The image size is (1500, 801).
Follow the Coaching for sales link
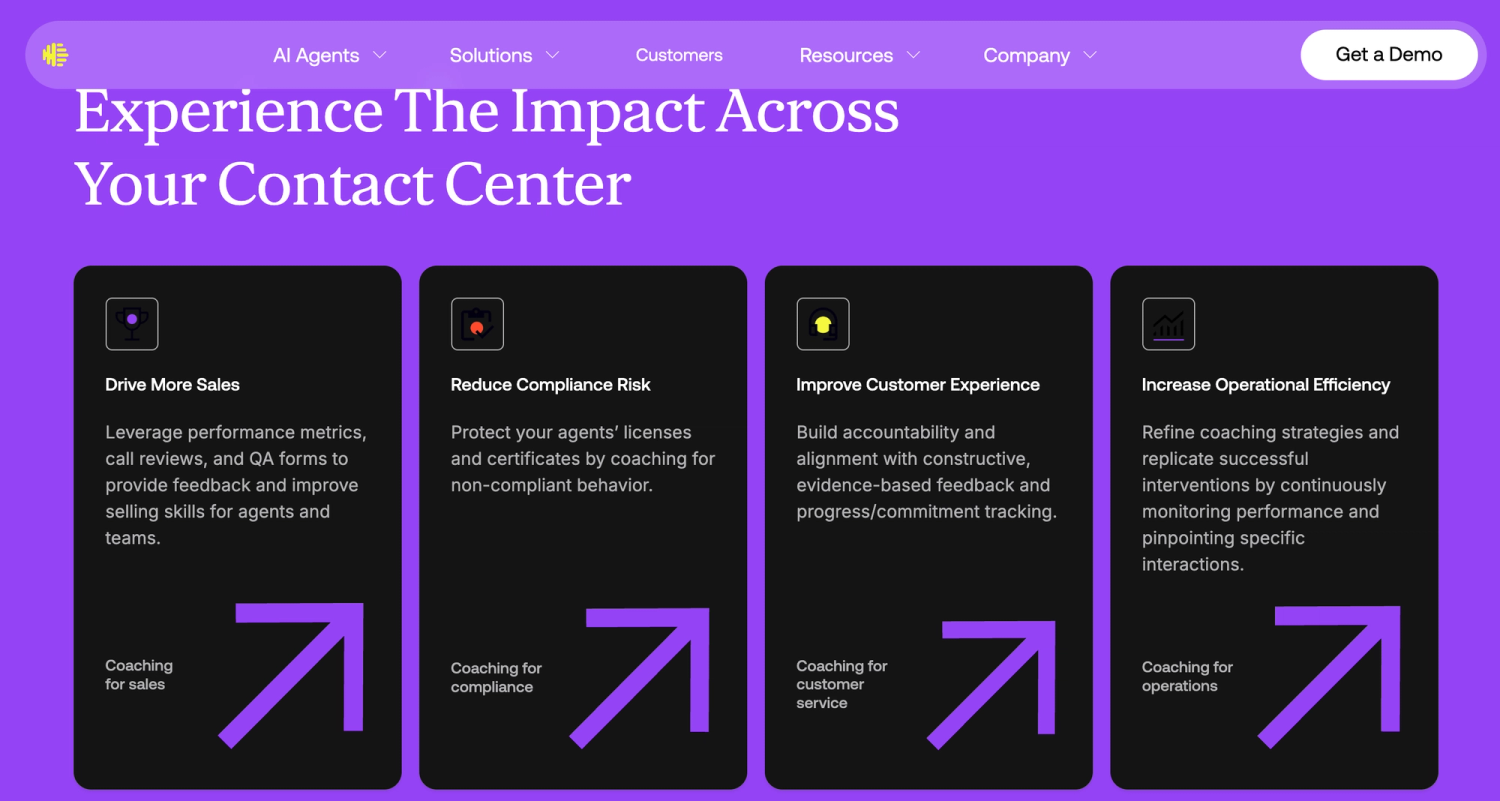[139, 675]
